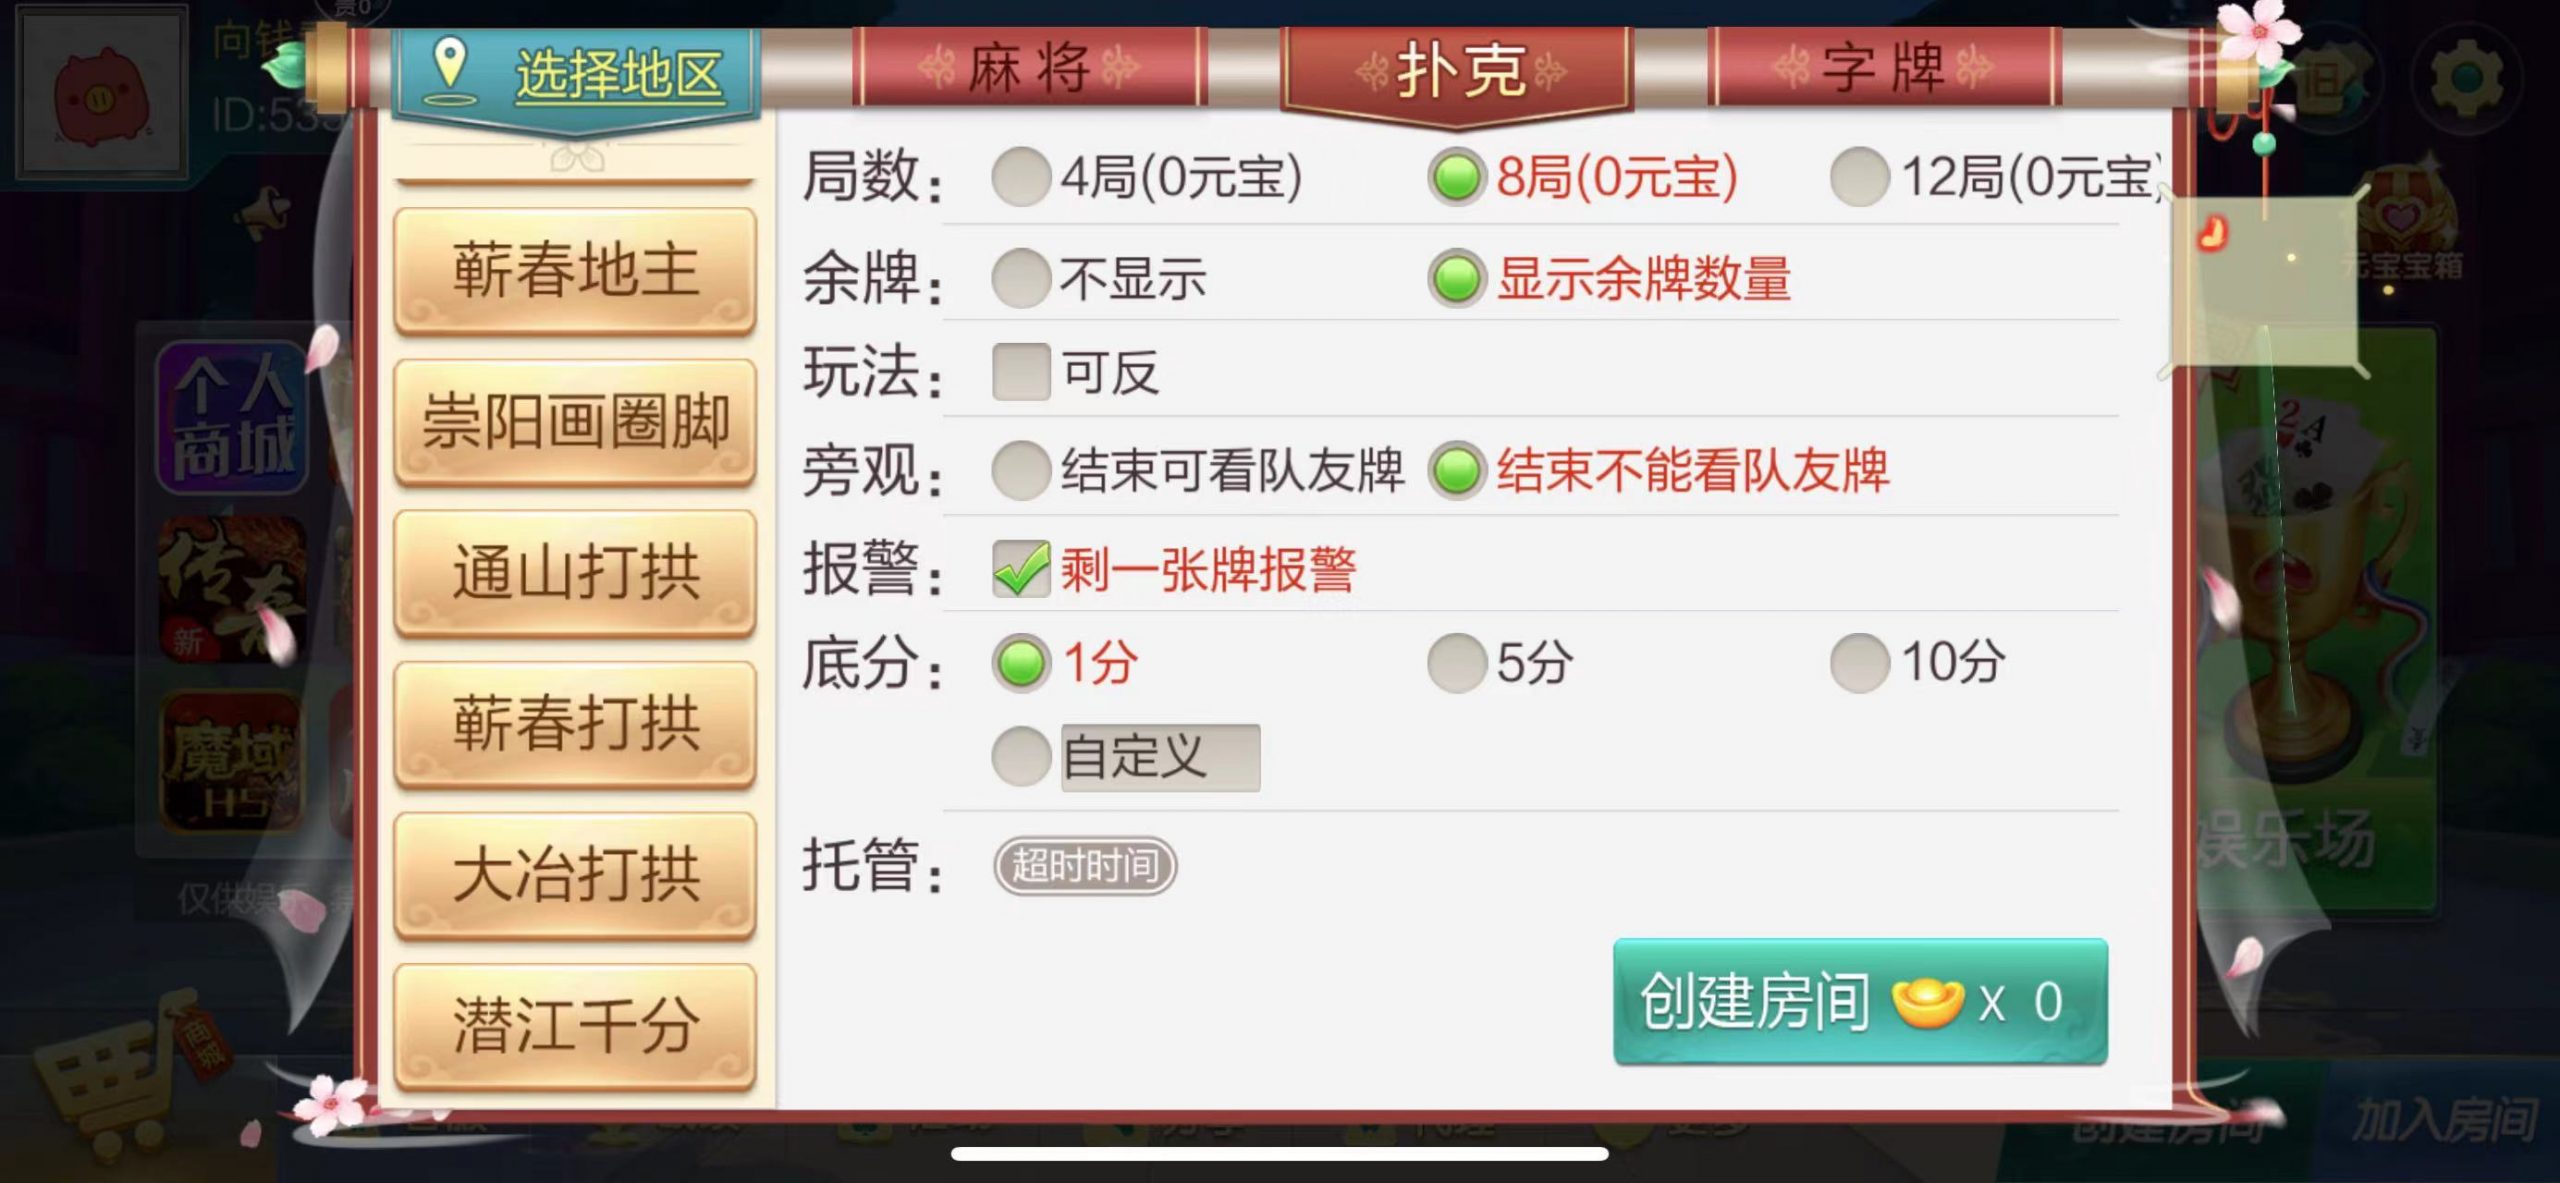
Task: Choose 结束可看队友牌 spectate option
Action: coord(1021,470)
